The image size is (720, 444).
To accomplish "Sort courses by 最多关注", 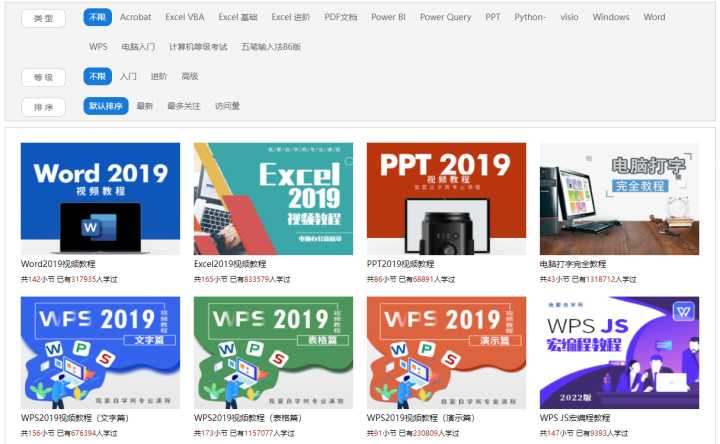I will [184, 106].
